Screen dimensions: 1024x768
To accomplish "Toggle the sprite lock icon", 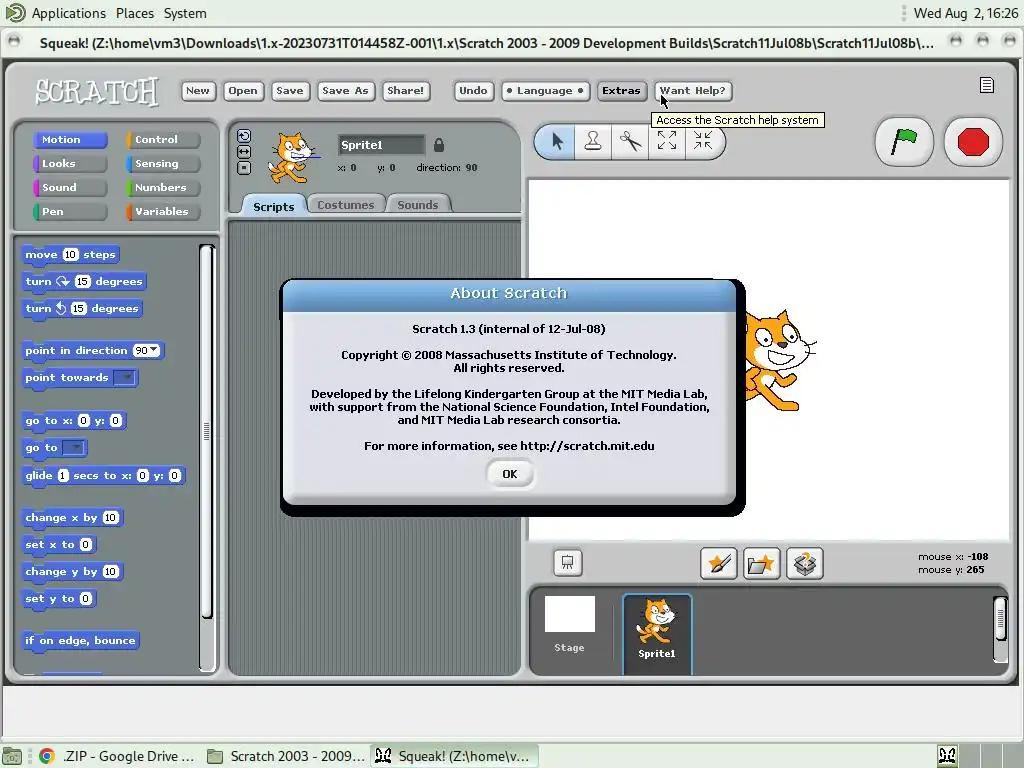I will (439, 144).
